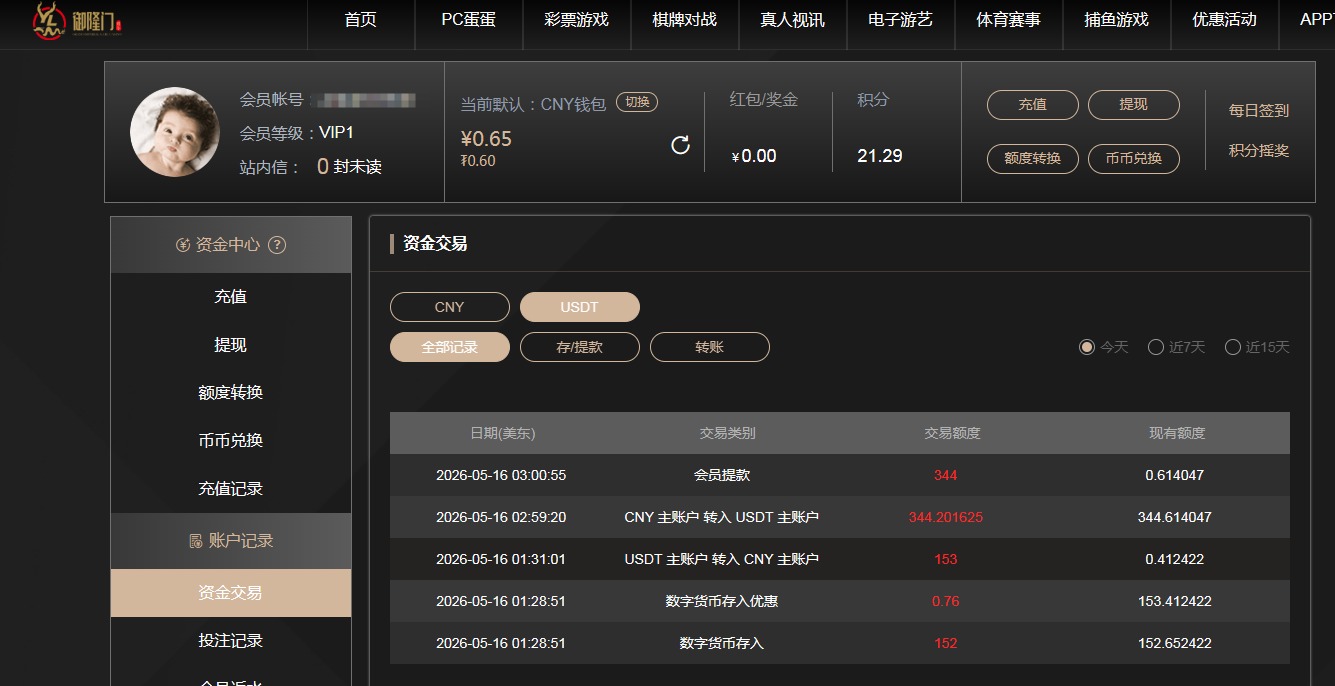Filter by 转账 records
The width and height of the screenshot is (1335, 686).
[x=710, y=347]
